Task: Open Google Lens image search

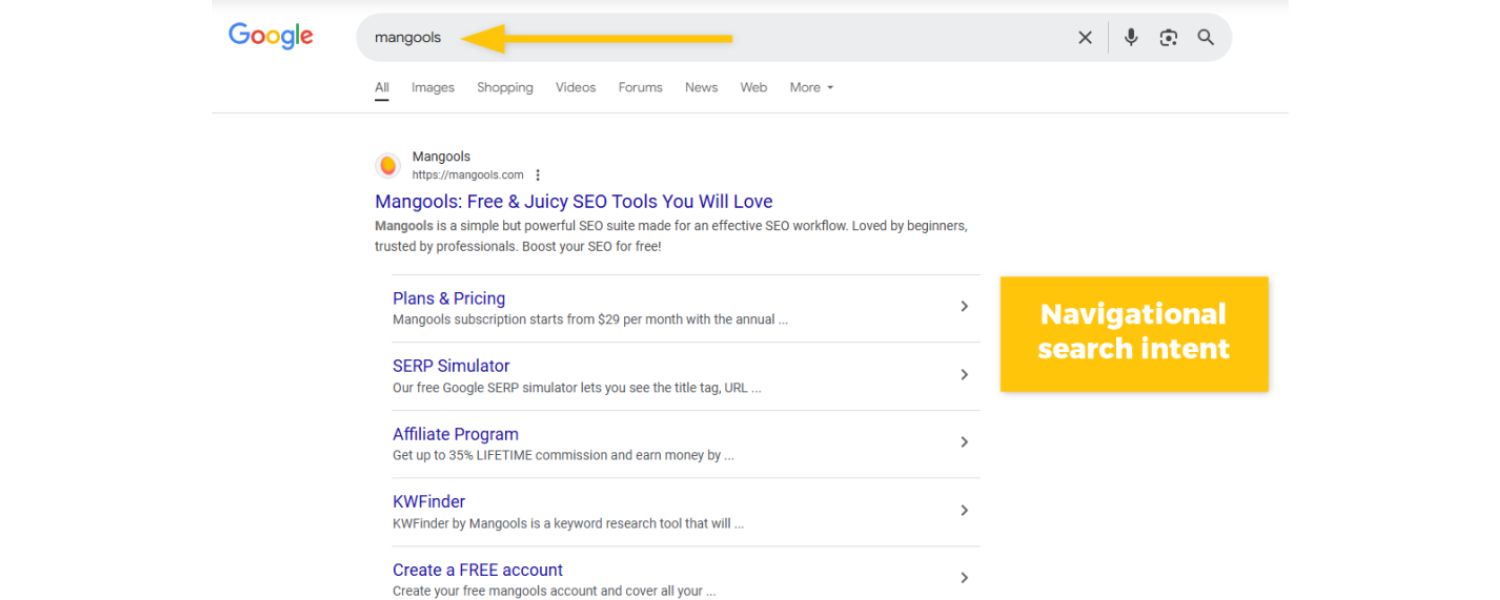Action: tap(1168, 37)
